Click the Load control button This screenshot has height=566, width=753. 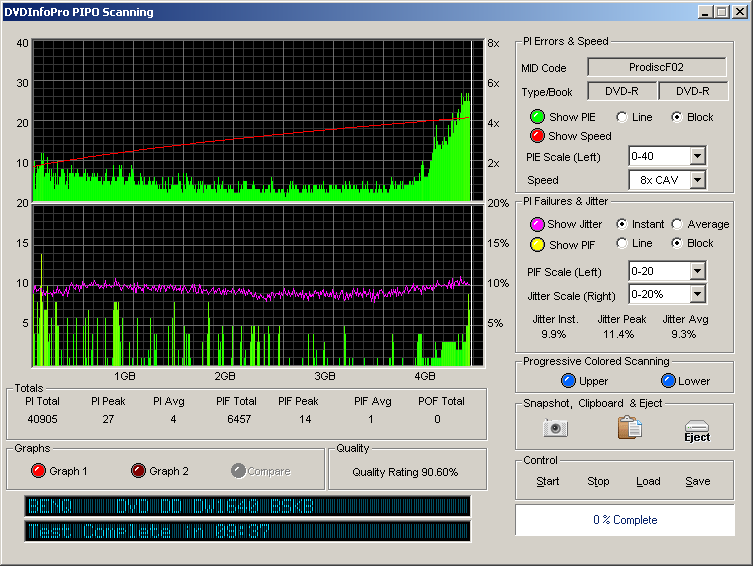[x=648, y=481]
